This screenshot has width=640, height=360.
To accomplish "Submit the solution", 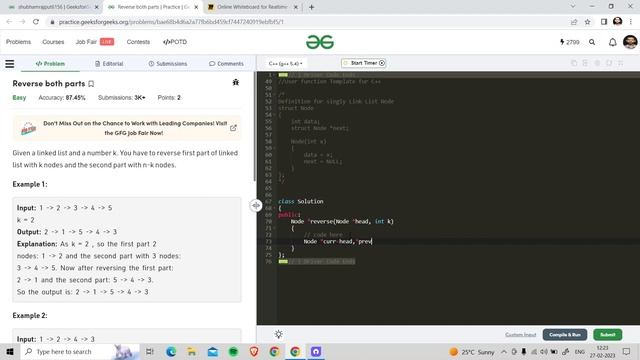I will [x=608, y=335].
